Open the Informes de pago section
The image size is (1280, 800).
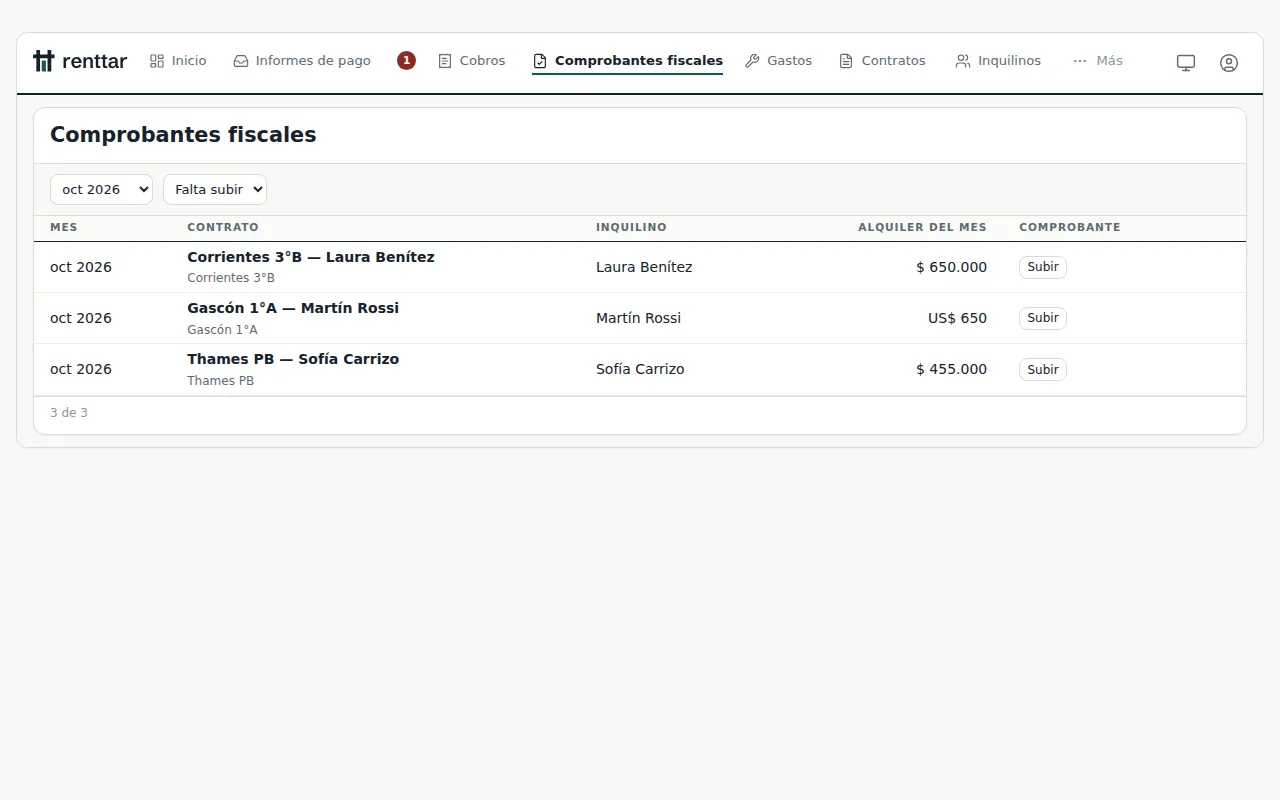tap(302, 61)
